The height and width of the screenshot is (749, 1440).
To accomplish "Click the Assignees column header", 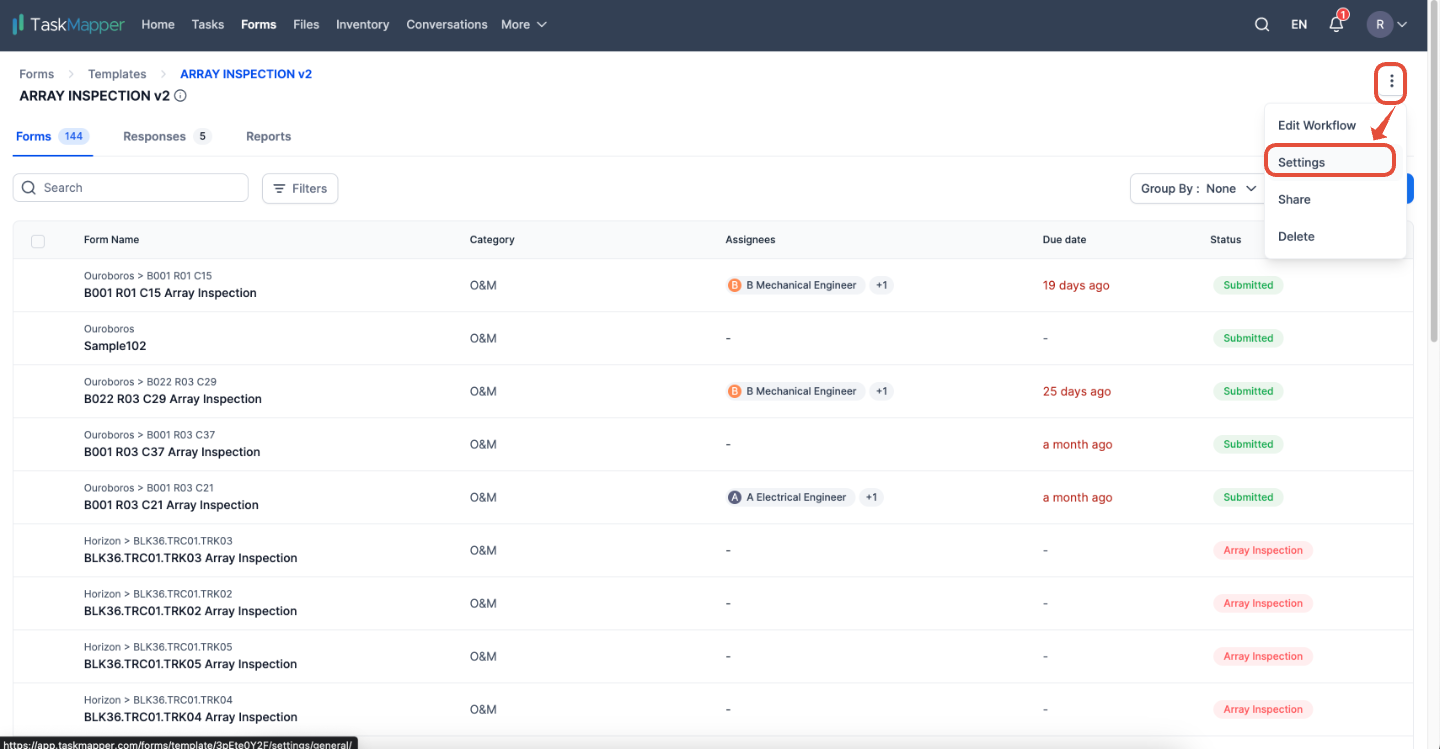I will pyautogui.click(x=750, y=240).
